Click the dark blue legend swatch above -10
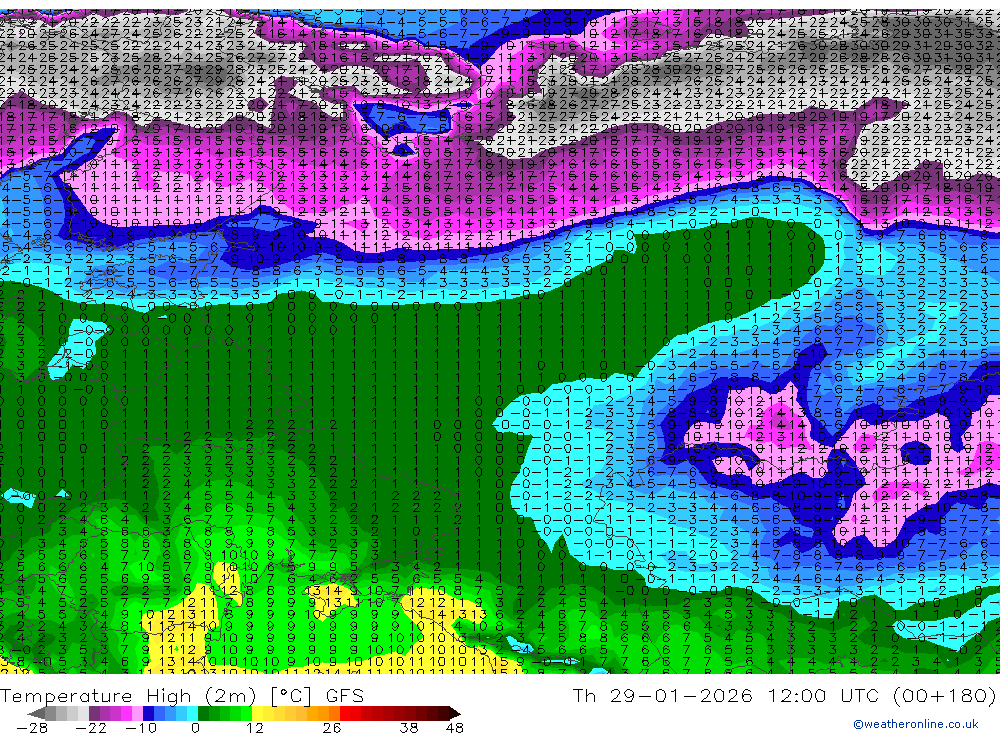Image resolution: width=1000 pixels, height=733 pixels. click(x=148, y=713)
